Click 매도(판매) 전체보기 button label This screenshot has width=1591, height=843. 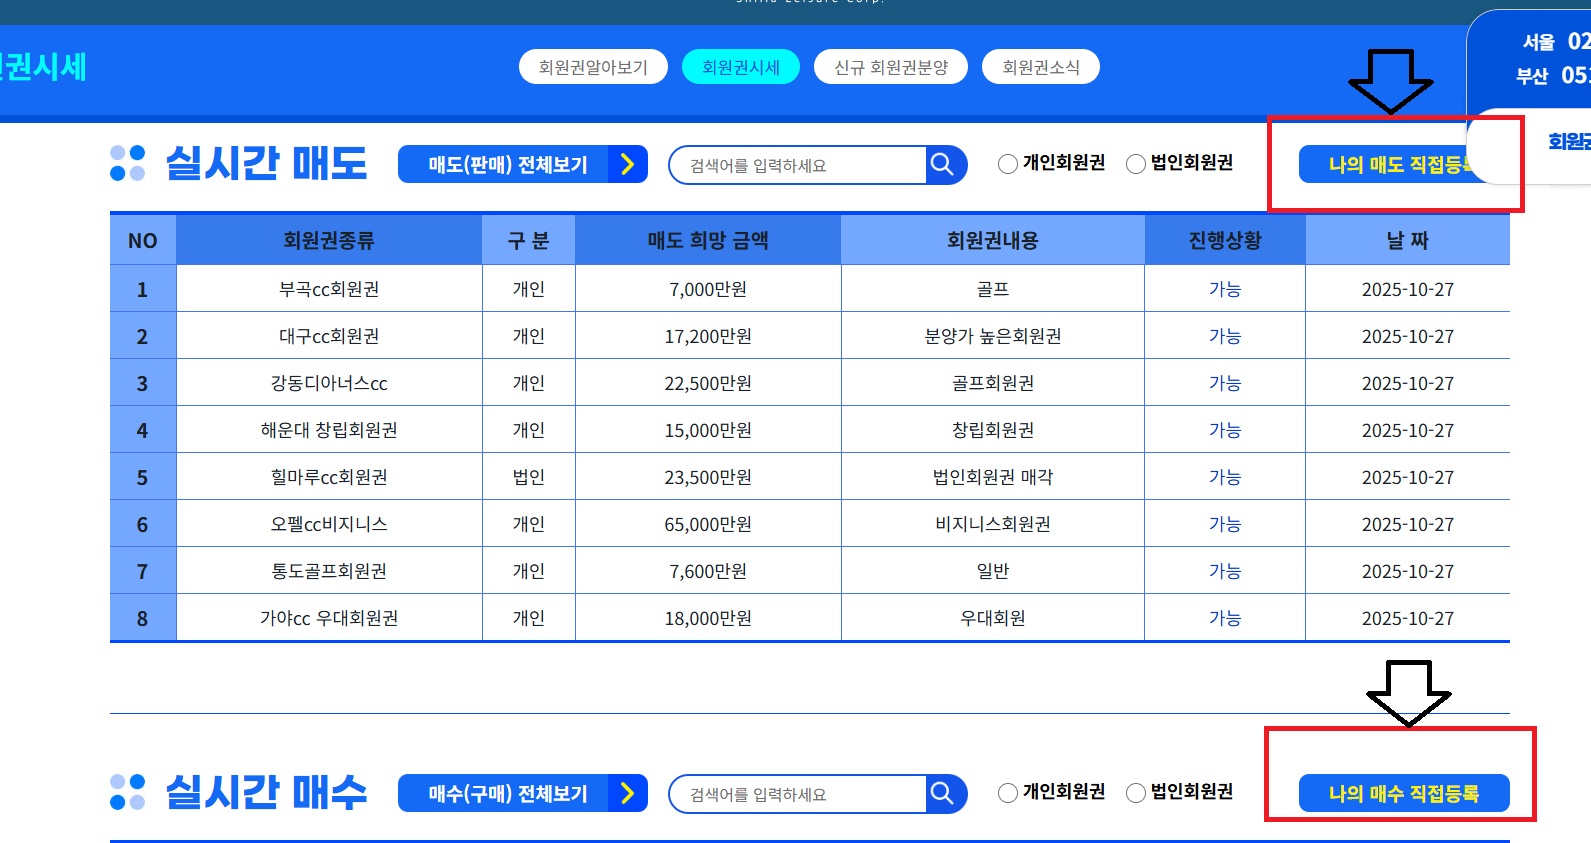tap(508, 165)
